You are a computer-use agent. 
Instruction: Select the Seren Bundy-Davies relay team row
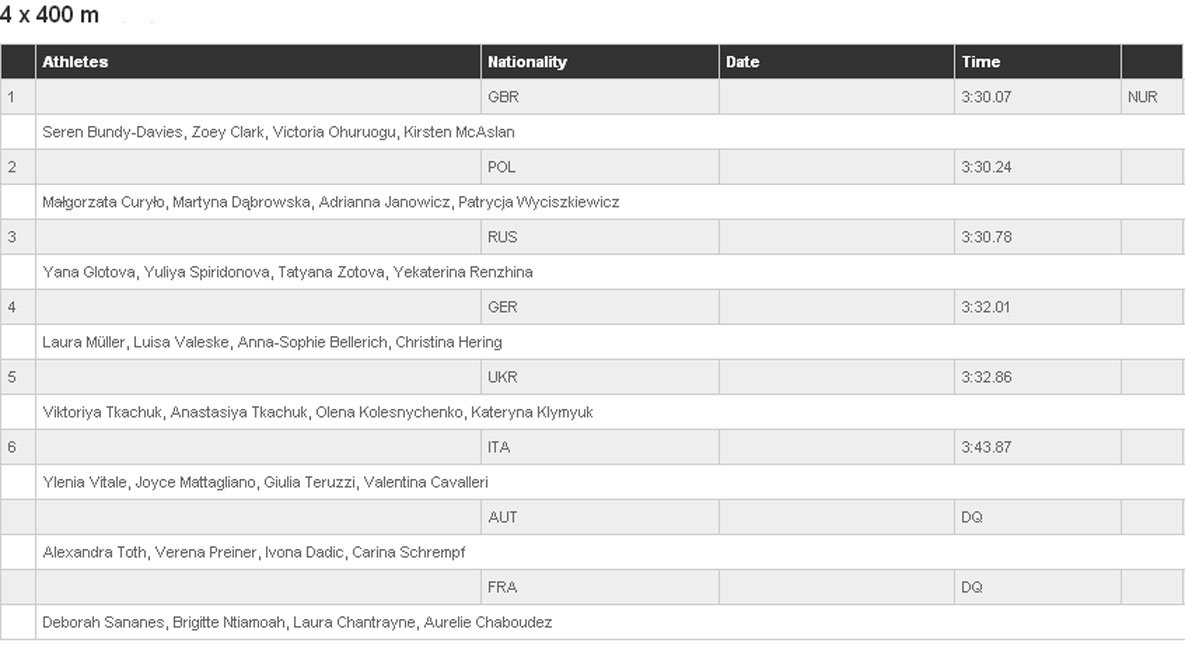pyautogui.click(x=610, y=132)
